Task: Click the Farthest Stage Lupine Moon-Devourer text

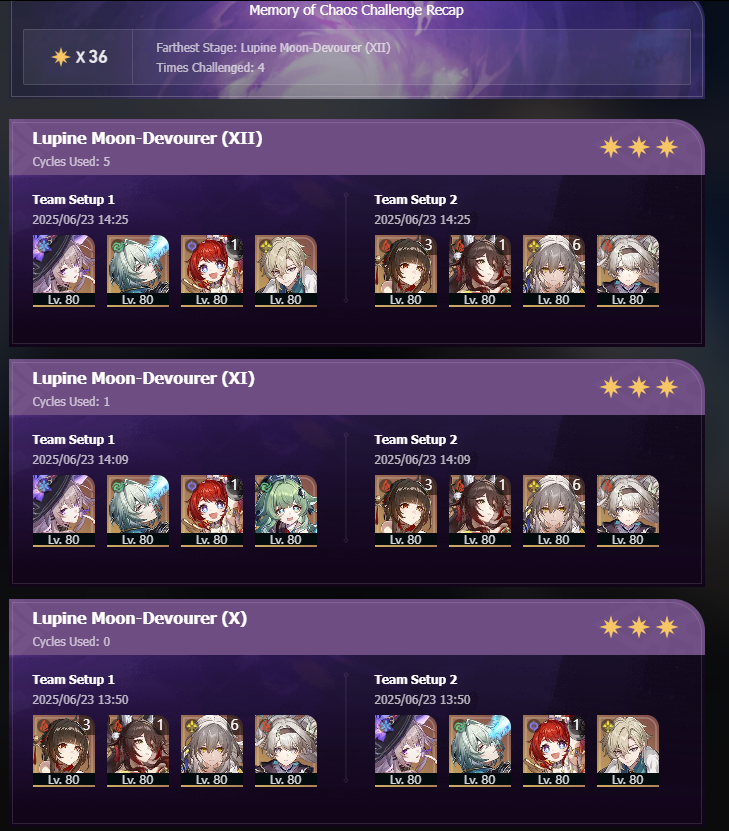Action: click(273, 48)
